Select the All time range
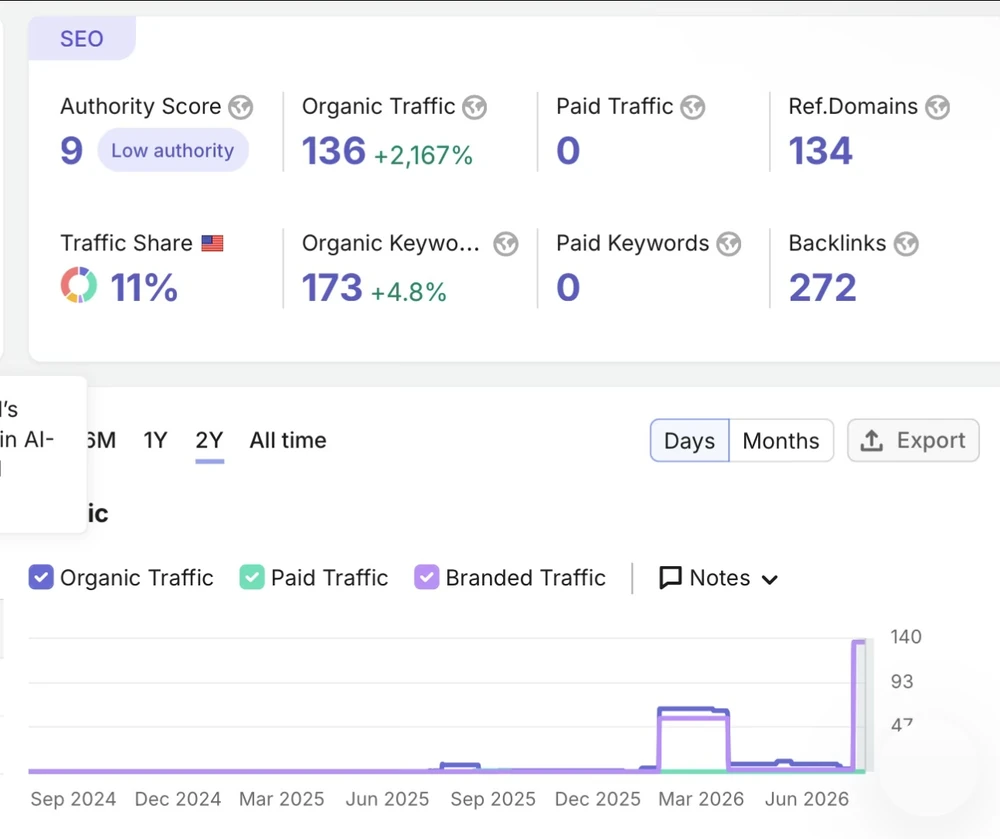1000x839 pixels. pyautogui.click(x=288, y=441)
